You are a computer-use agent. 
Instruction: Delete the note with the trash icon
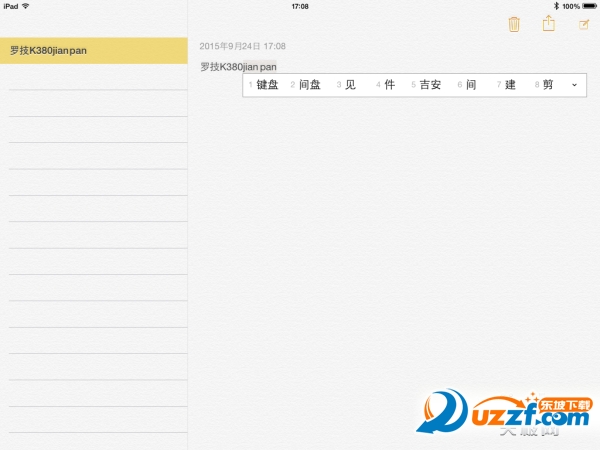[514, 24]
